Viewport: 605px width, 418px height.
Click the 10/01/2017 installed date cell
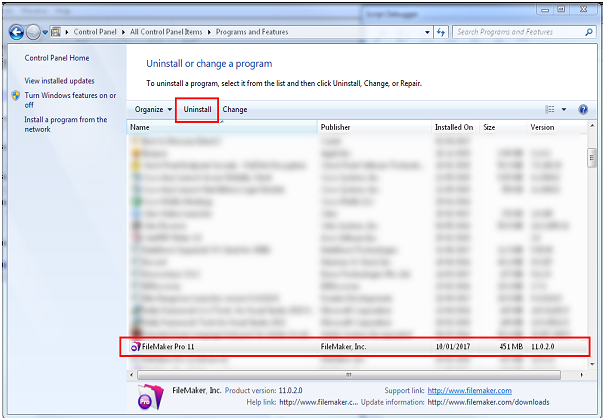point(453,347)
